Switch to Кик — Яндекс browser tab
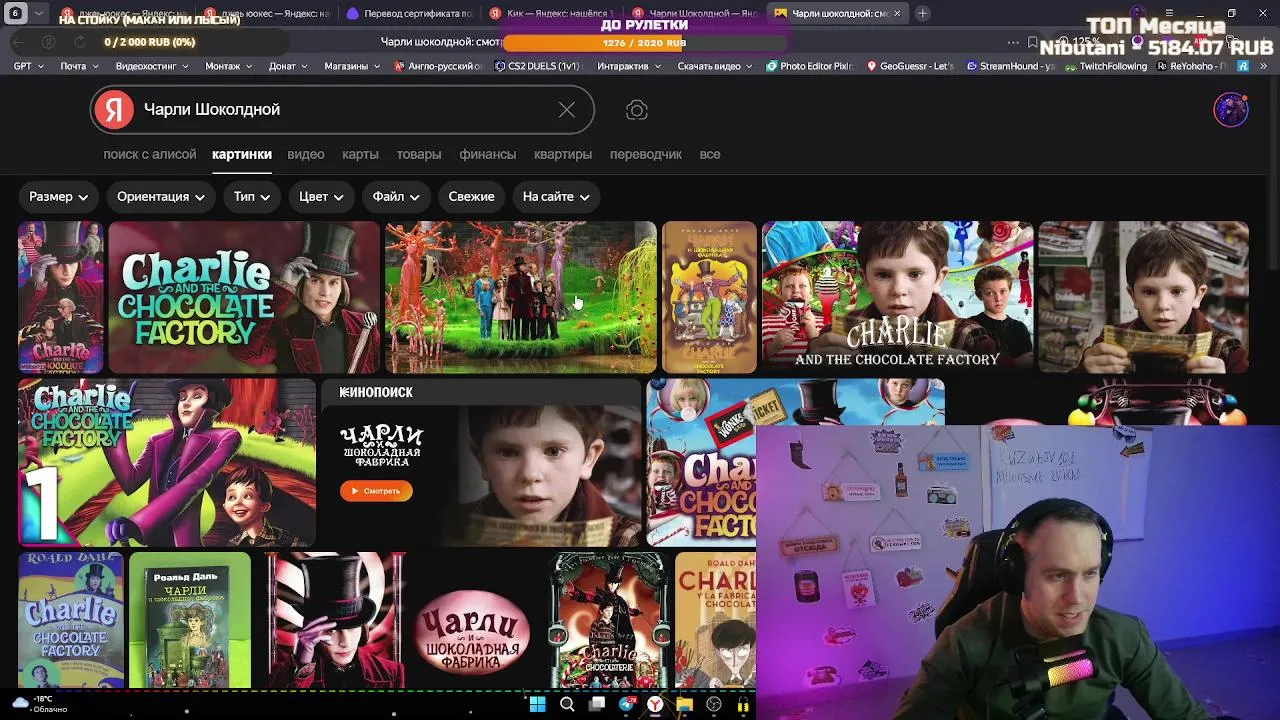Screen dimensions: 1280x720 [x=550, y=13]
